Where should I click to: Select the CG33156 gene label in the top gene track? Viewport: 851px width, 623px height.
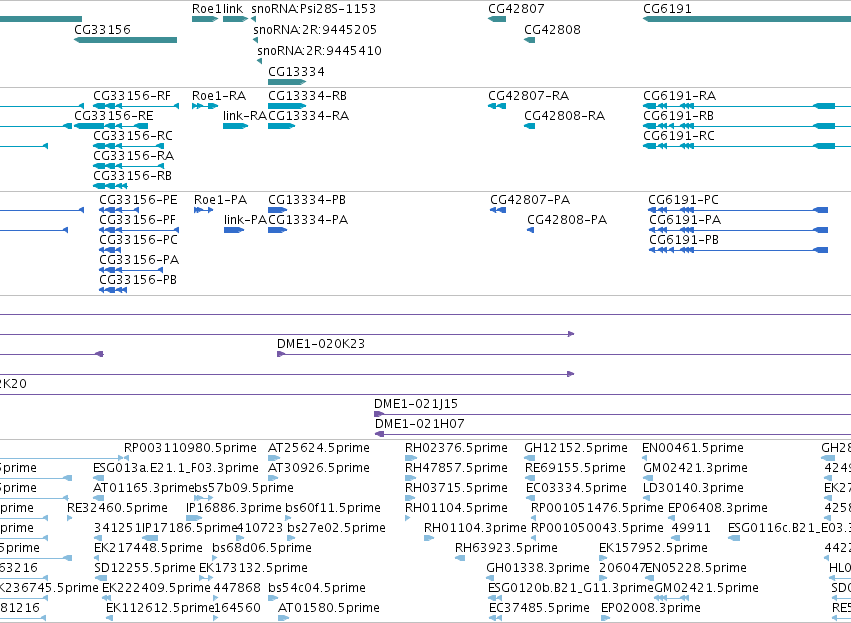[103, 29]
